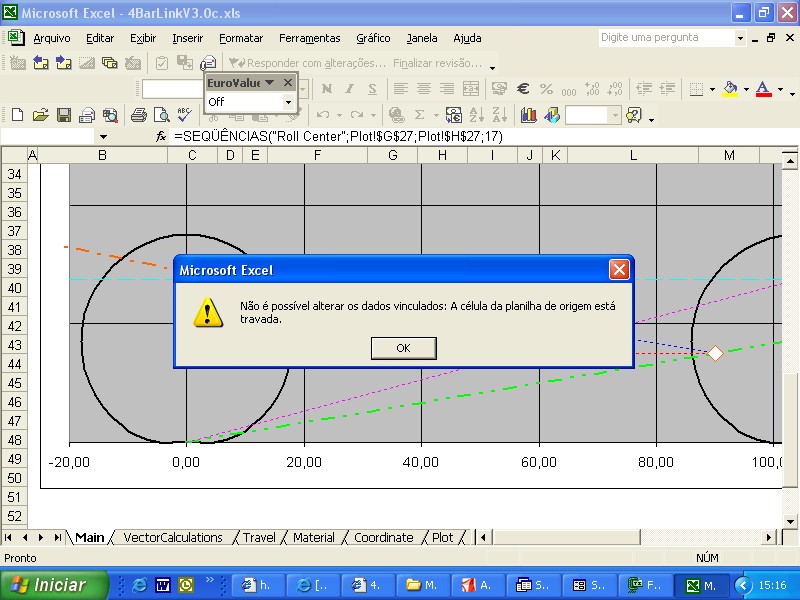Viewport: 800px width, 600px height.
Task: Click the thousands separator 000 icon
Action: pos(569,90)
